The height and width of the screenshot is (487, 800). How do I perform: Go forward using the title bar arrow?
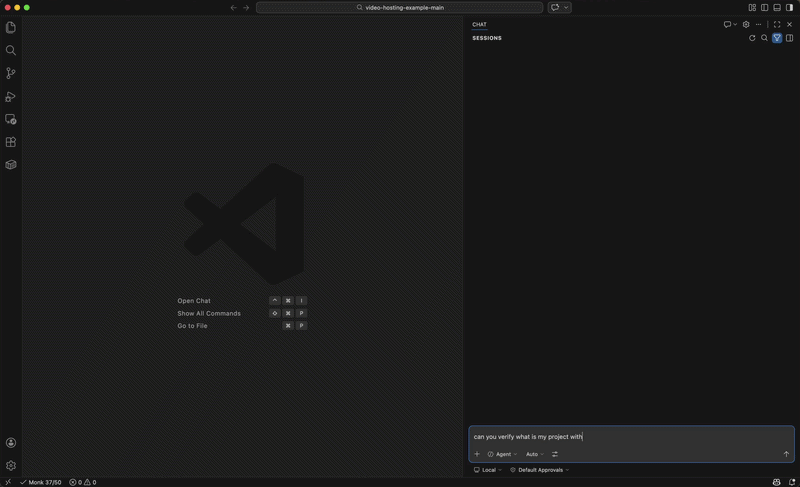pos(246,8)
